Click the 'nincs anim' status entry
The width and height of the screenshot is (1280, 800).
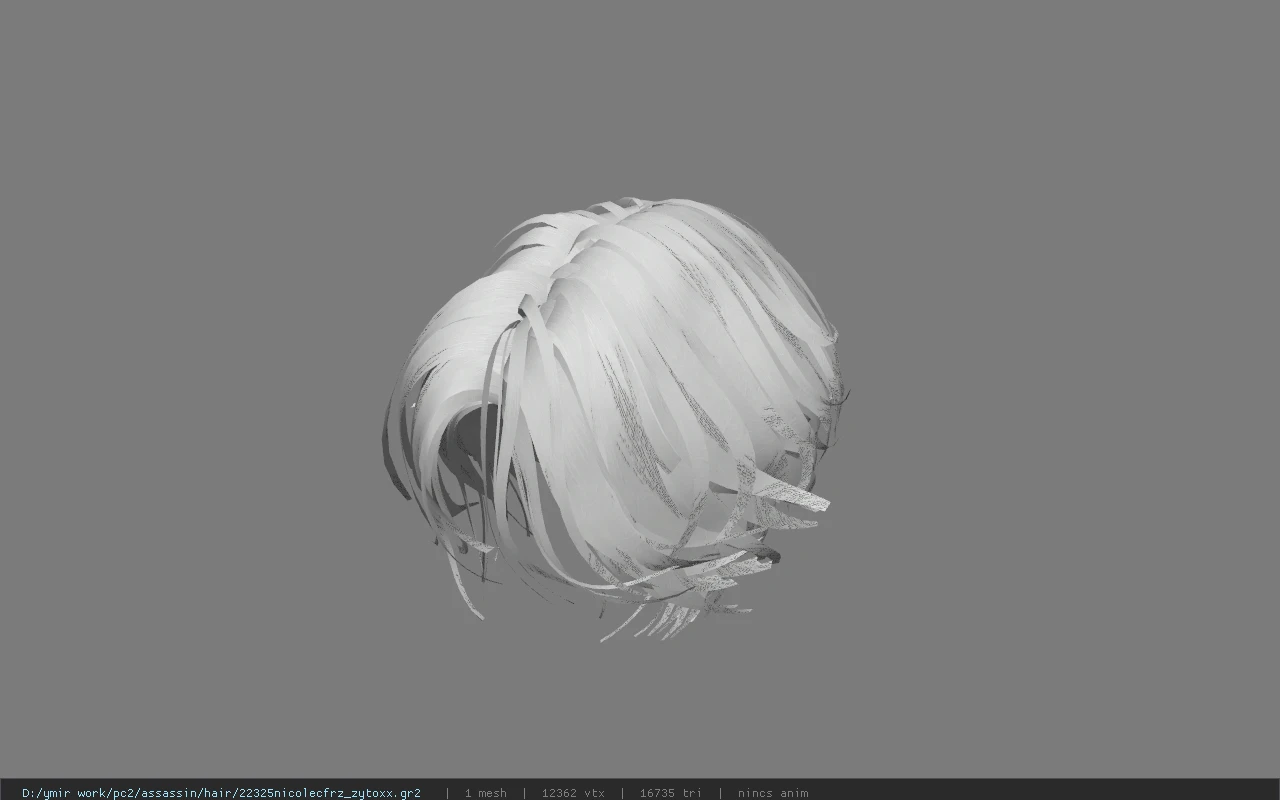[773, 793]
